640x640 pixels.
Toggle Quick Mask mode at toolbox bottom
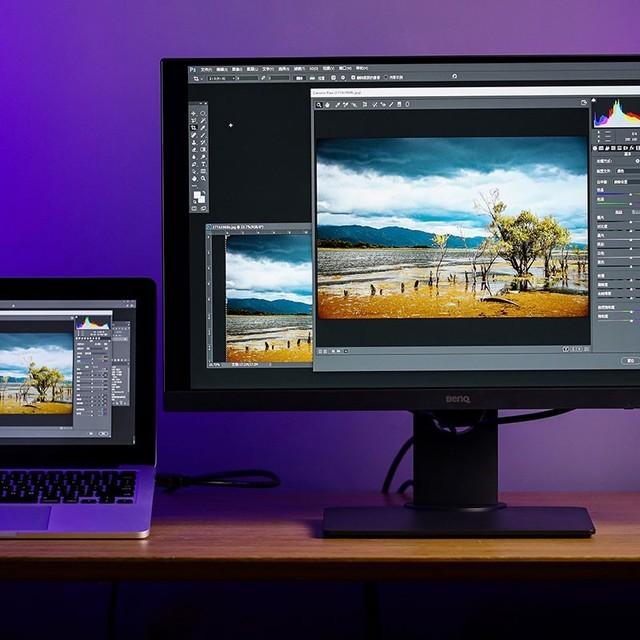[193, 209]
